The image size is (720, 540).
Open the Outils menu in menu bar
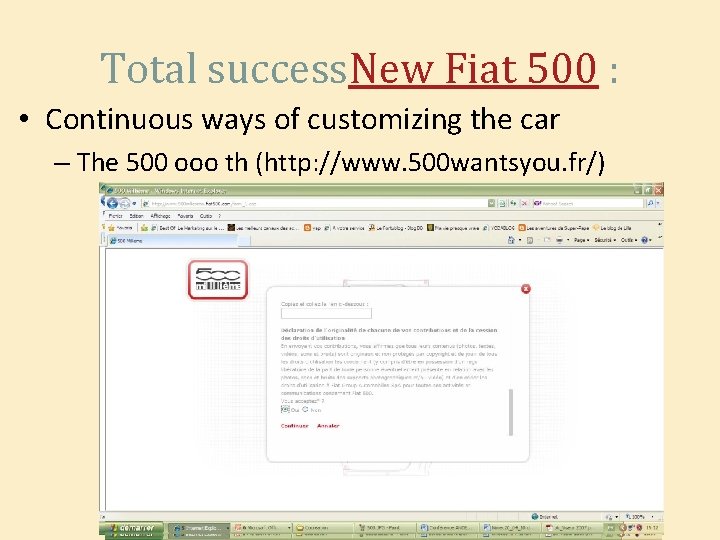coord(206,216)
